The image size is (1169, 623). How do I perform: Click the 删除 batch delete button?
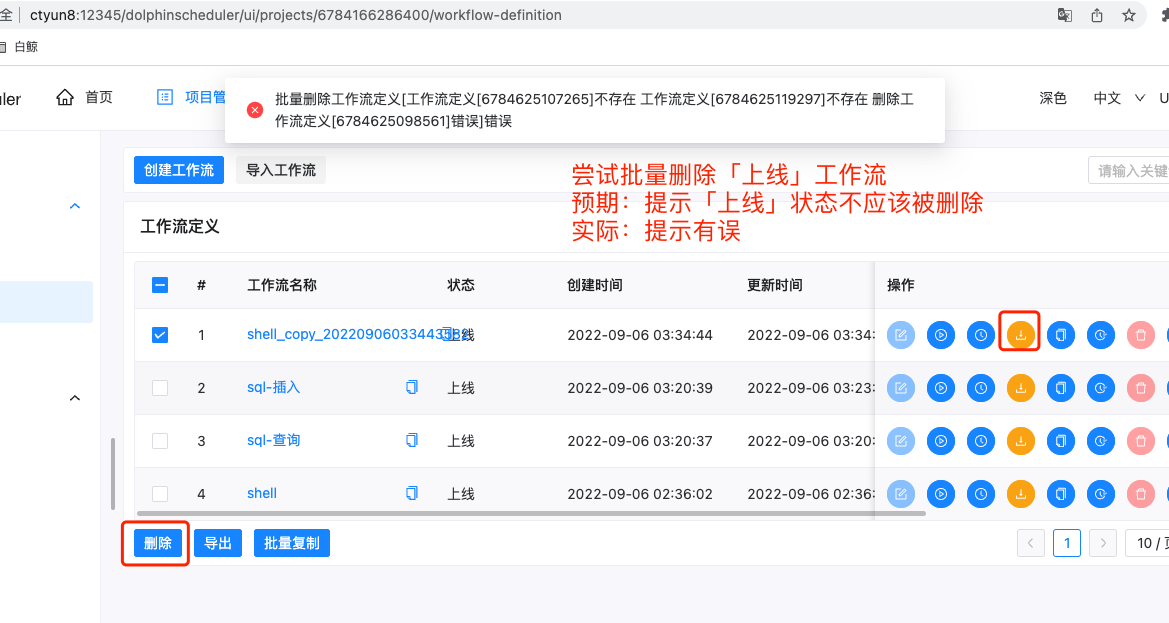157,543
